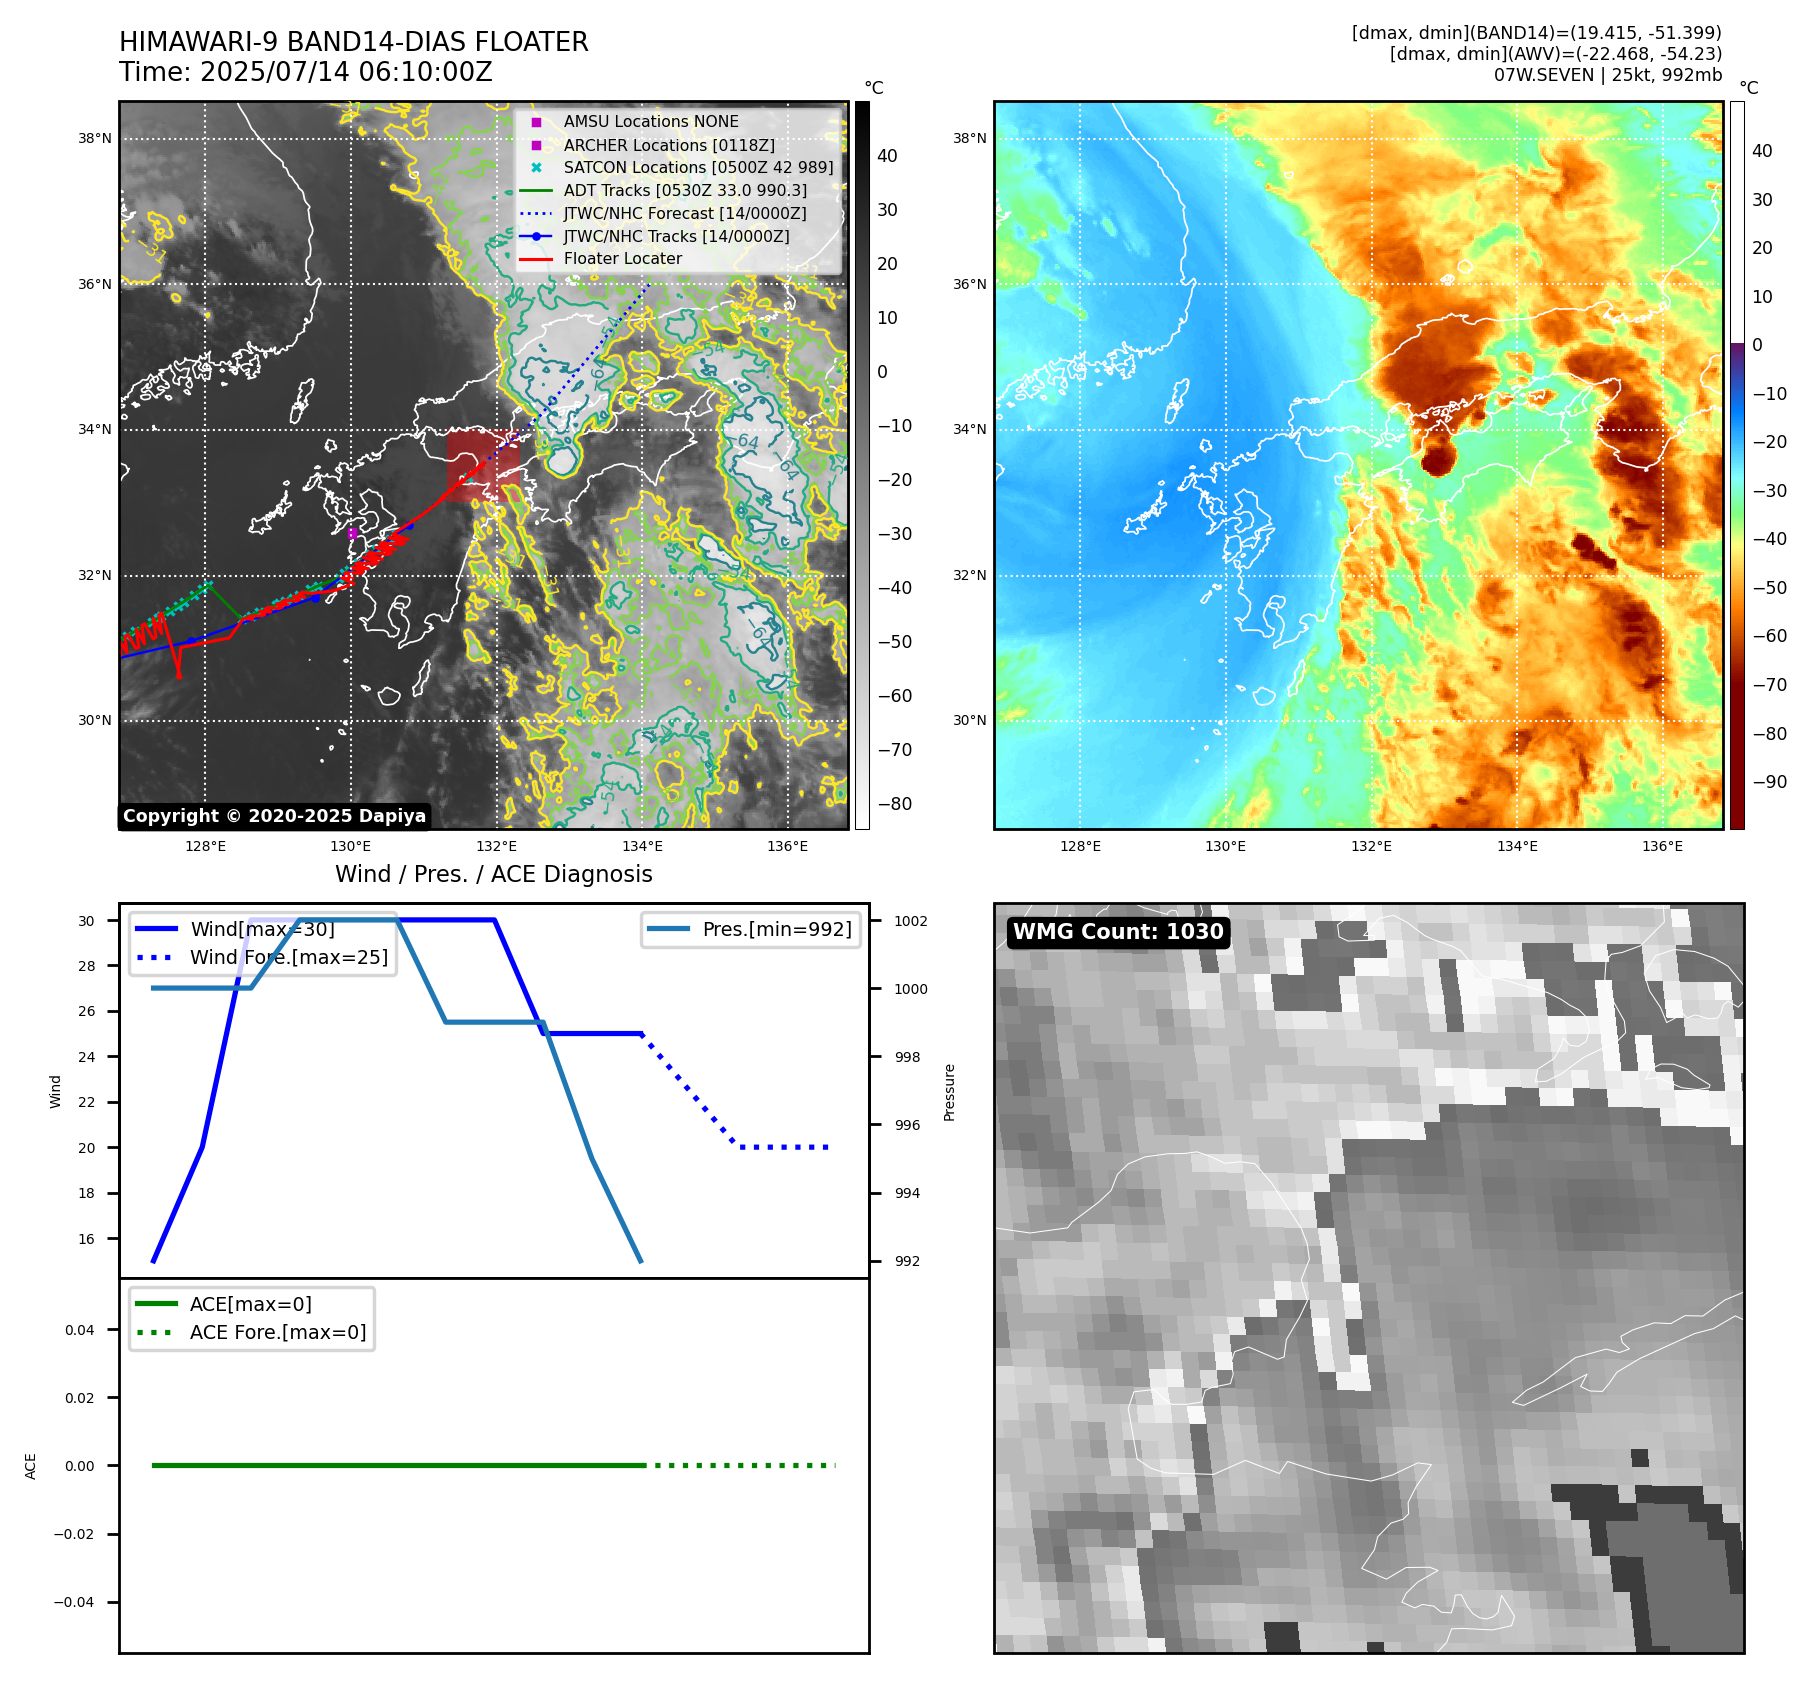This screenshot has height=1690, width=1813.
Task: Click the 07W.SEVEN | 25kt, 992mb label
Action: pyautogui.click(x=1608, y=75)
